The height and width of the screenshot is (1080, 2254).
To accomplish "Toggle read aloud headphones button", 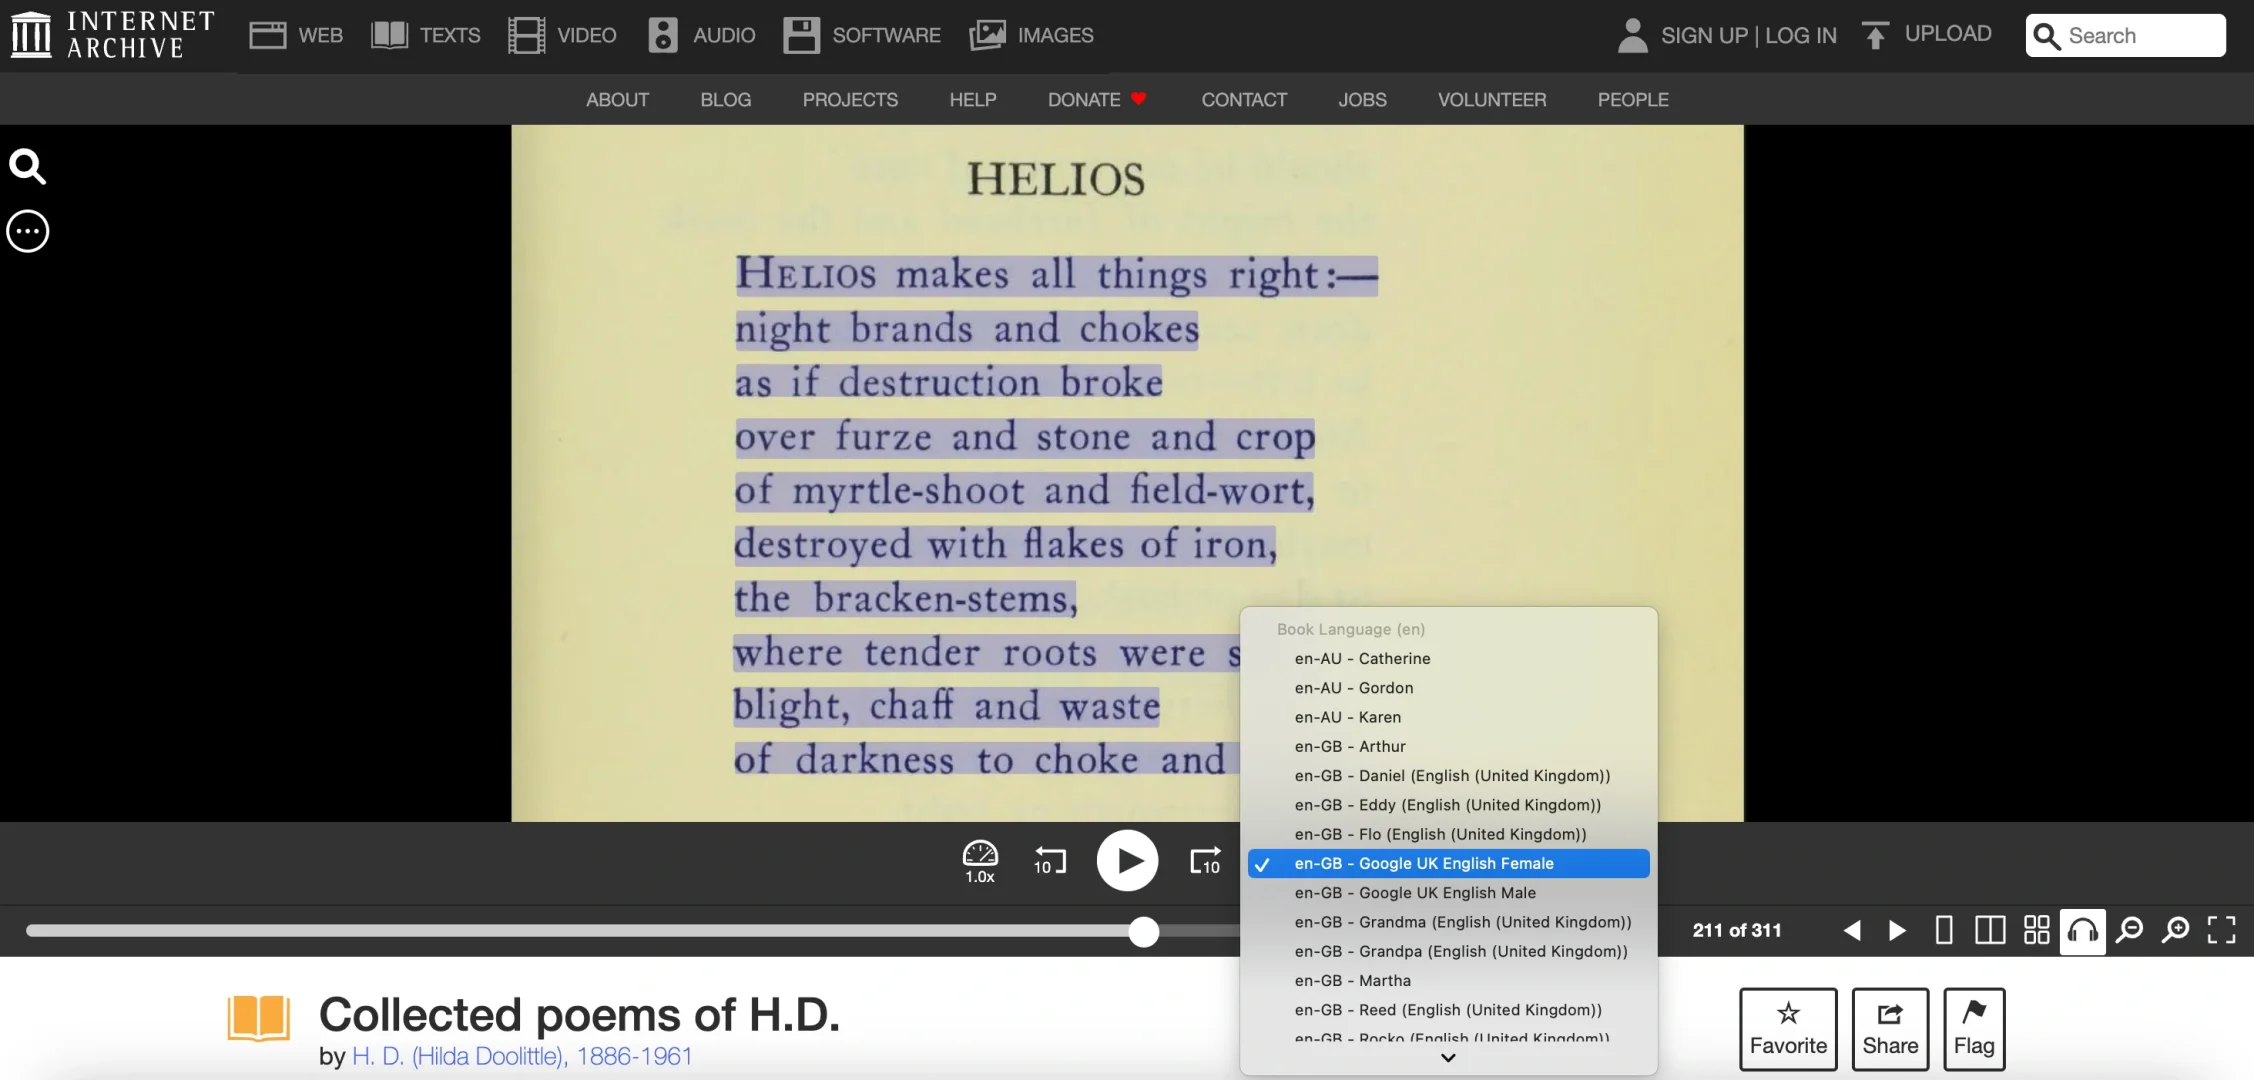I will click(x=2083, y=931).
